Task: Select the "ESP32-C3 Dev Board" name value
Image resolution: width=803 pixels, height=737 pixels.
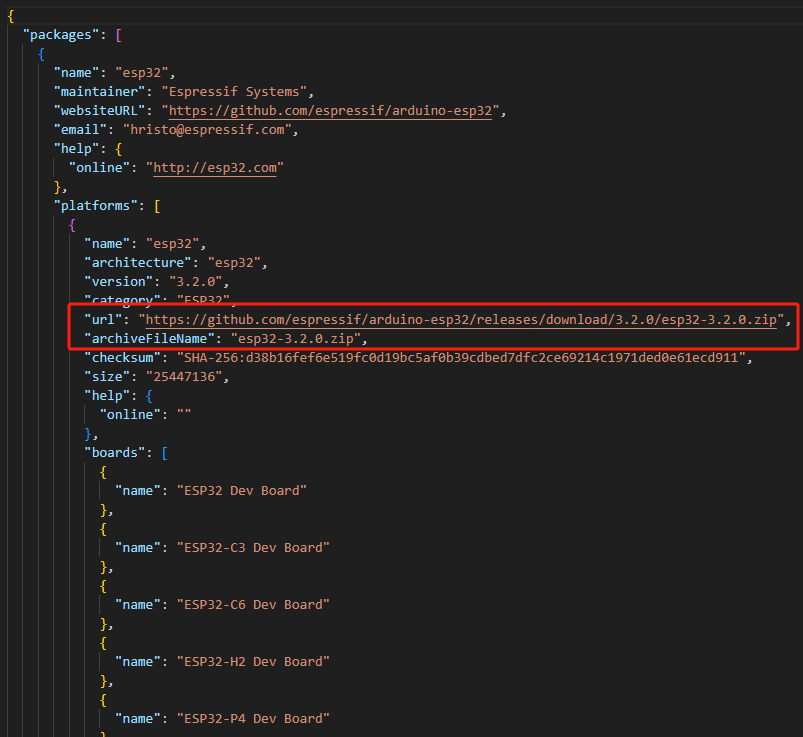Action: point(253,548)
